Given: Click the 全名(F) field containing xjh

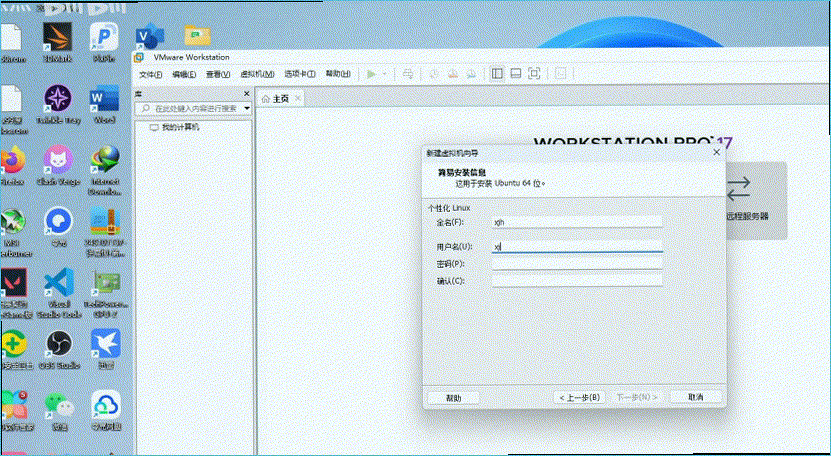Looking at the screenshot, I should pos(577,222).
